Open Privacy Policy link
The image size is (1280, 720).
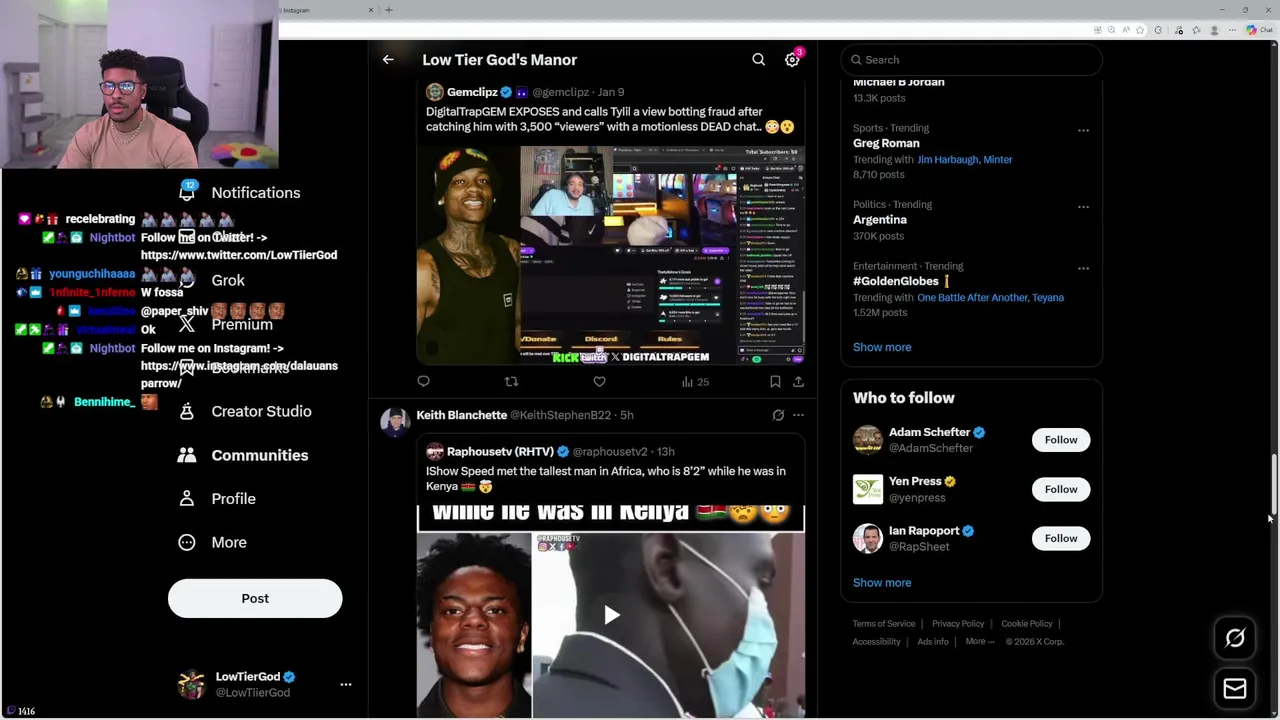point(958,624)
